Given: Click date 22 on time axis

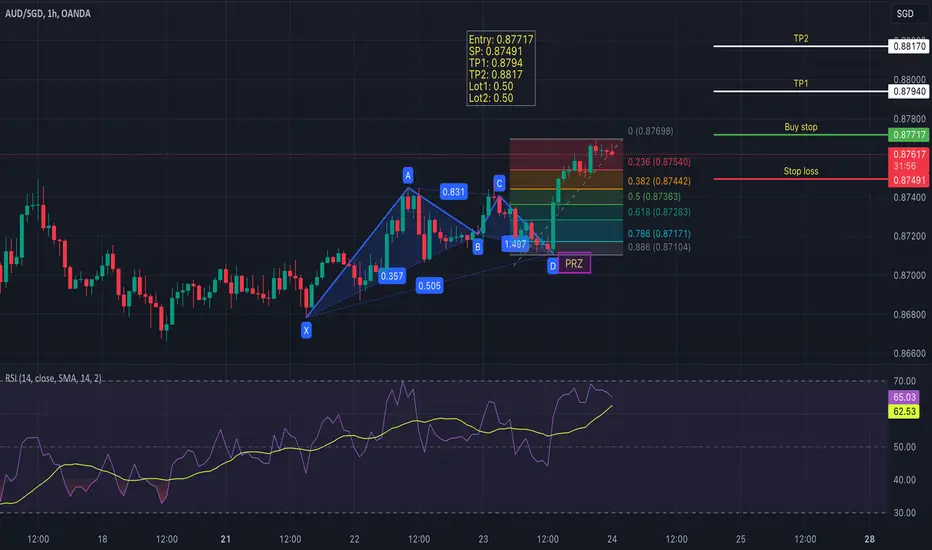Looking at the screenshot, I should pos(354,539).
